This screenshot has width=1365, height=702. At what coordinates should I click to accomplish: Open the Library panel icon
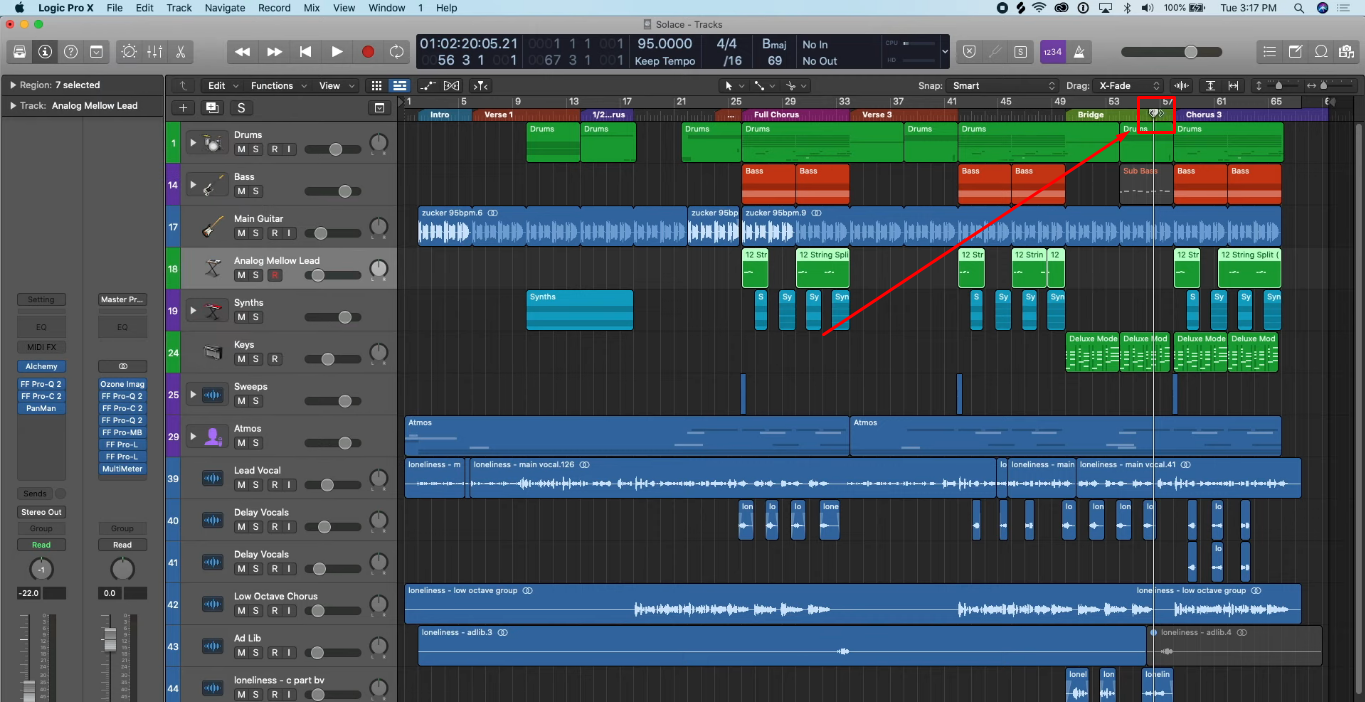[19, 52]
